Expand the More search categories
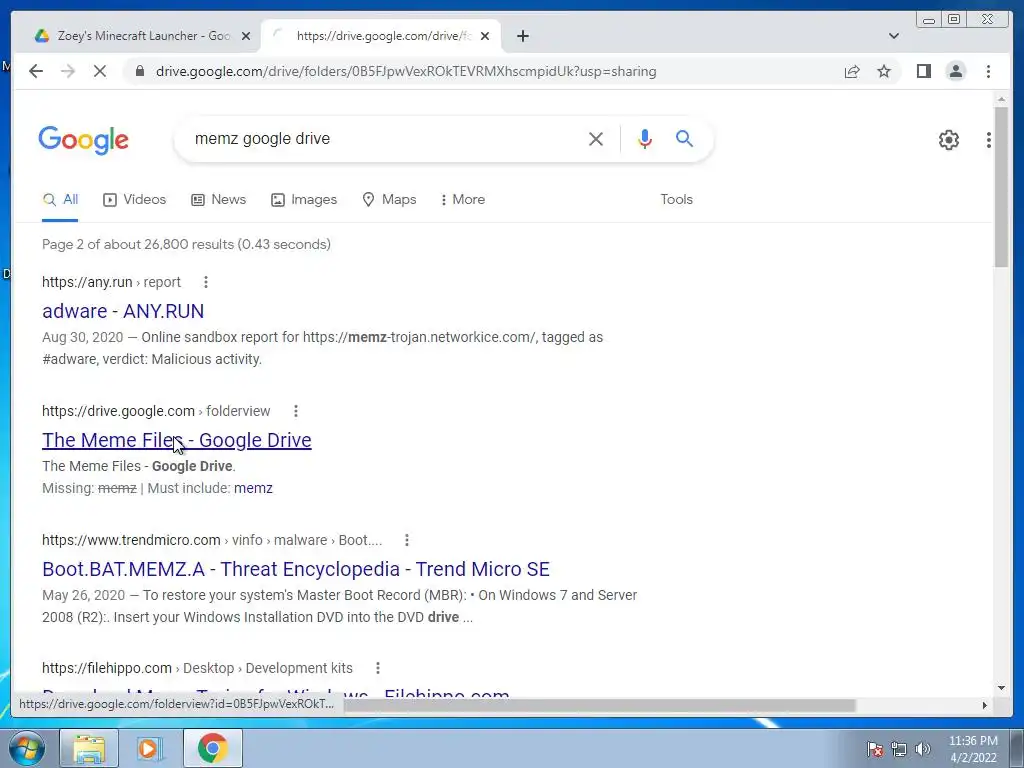Screen dimensions: 1024x768 [x=463, y=200]
